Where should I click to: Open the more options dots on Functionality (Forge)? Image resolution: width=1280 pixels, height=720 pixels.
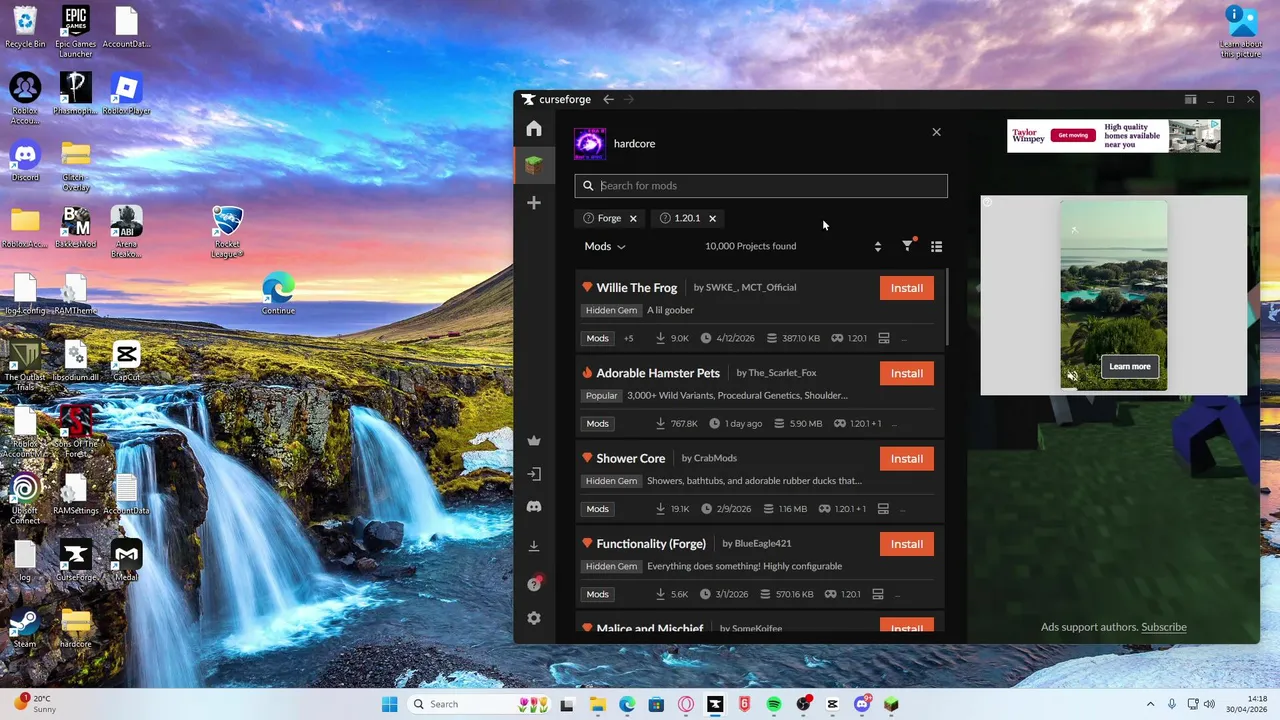898,594
